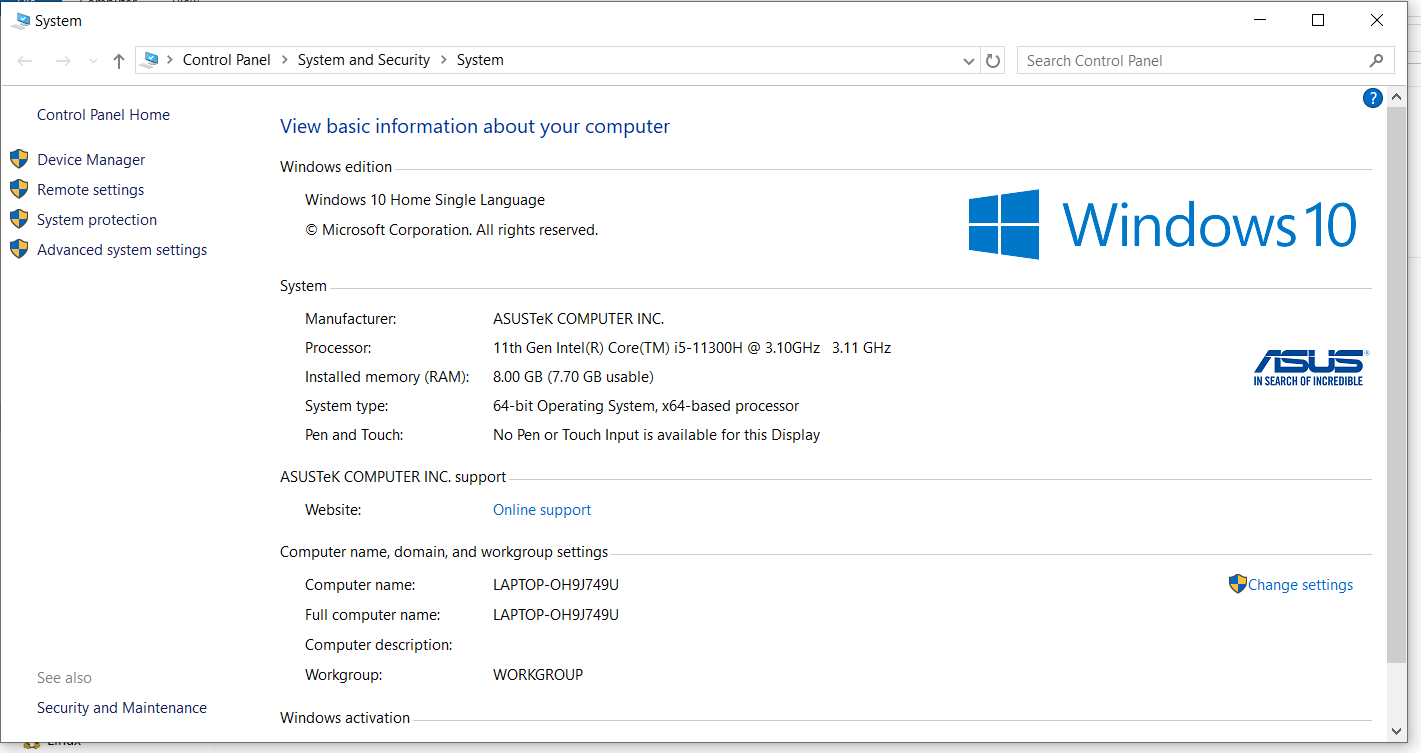Screen dimensions: 1421x753
Task: Open the address bar history dropdown
Action: pos(968,61)
